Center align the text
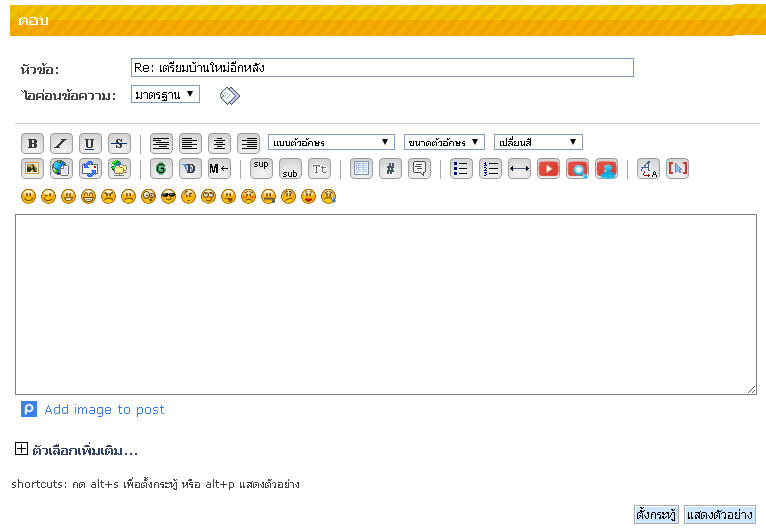 [x=219, y=144]
